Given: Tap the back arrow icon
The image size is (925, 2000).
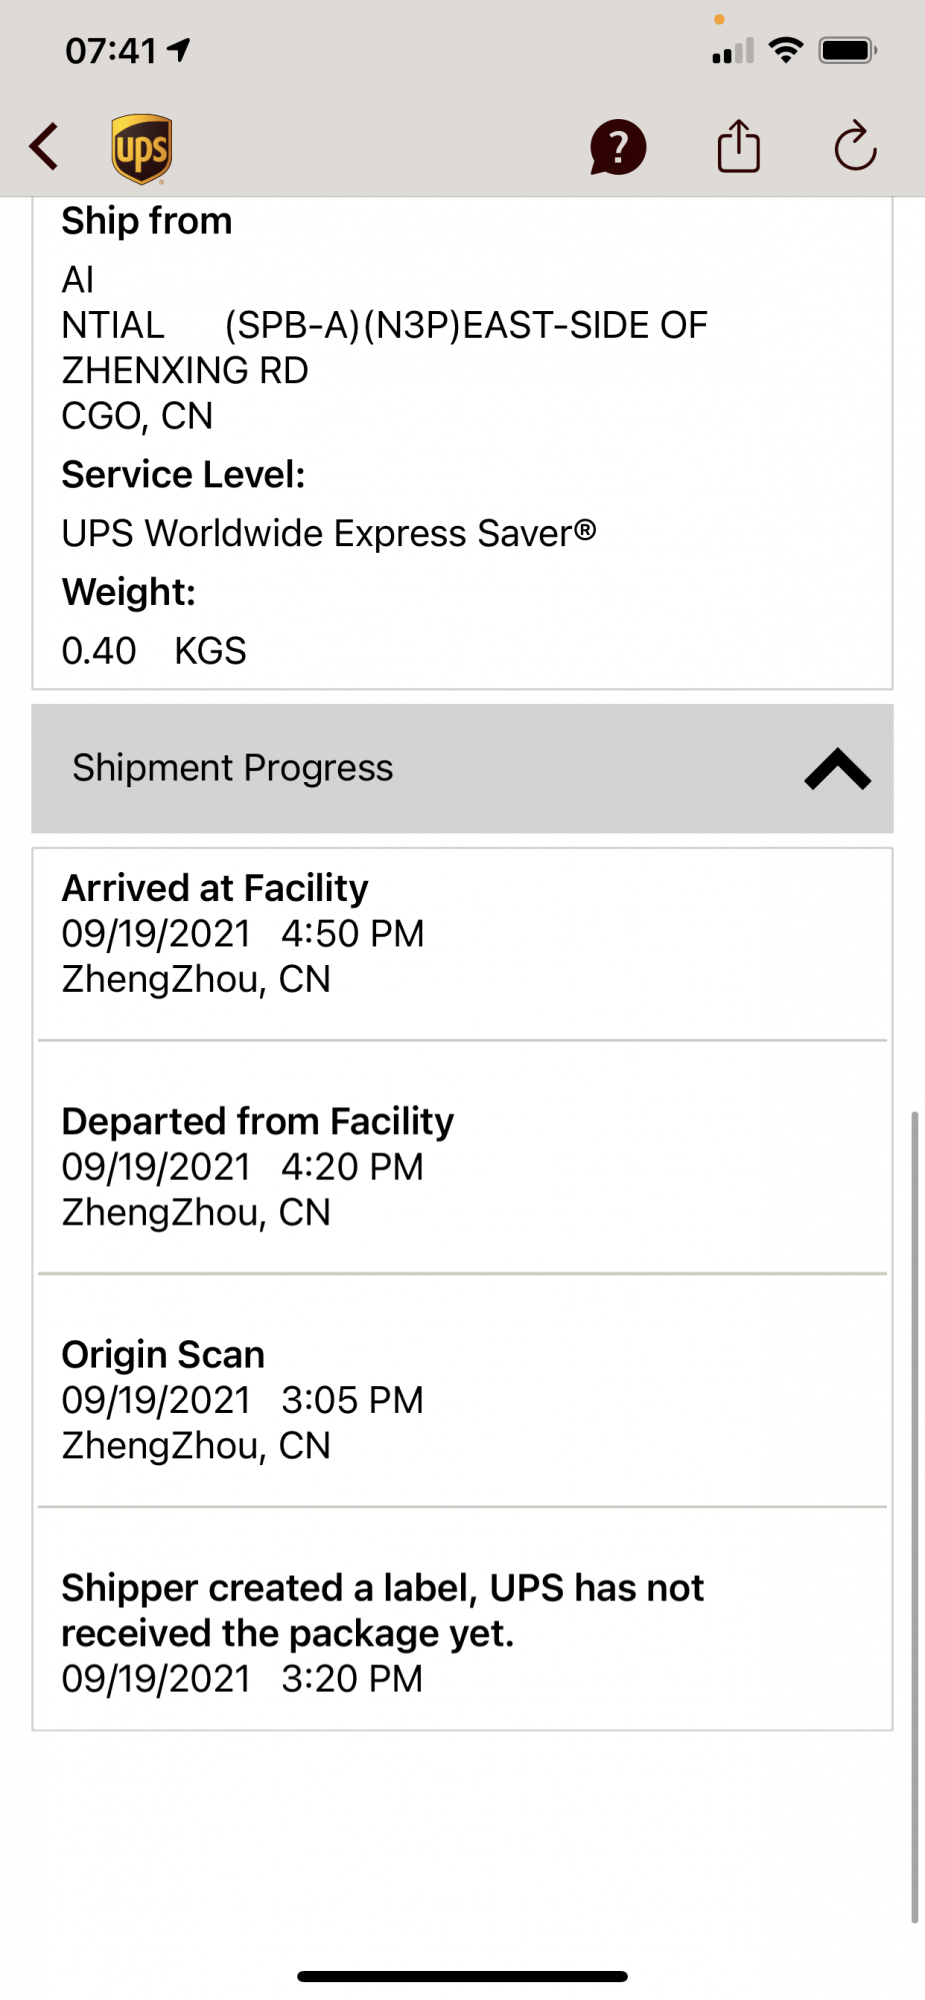Looking at the screenshot, I should point(44,147).
